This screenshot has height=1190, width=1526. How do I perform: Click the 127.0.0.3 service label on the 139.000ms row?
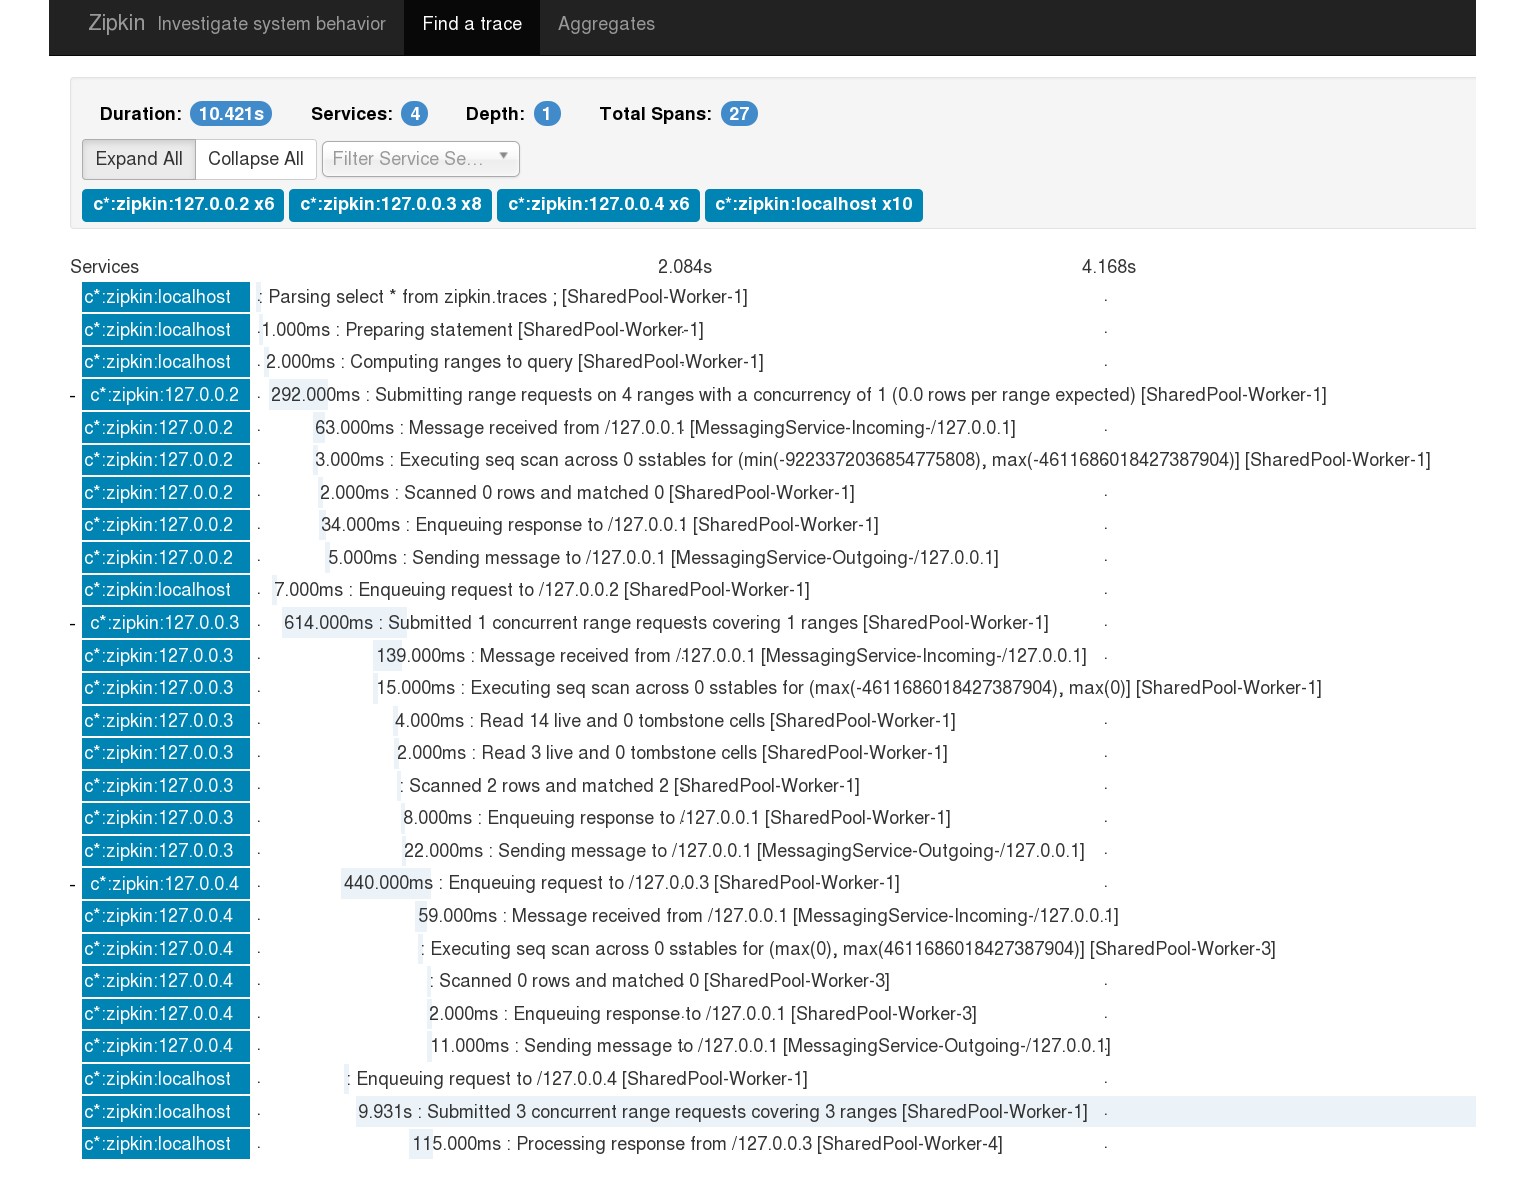coord(166,656)
